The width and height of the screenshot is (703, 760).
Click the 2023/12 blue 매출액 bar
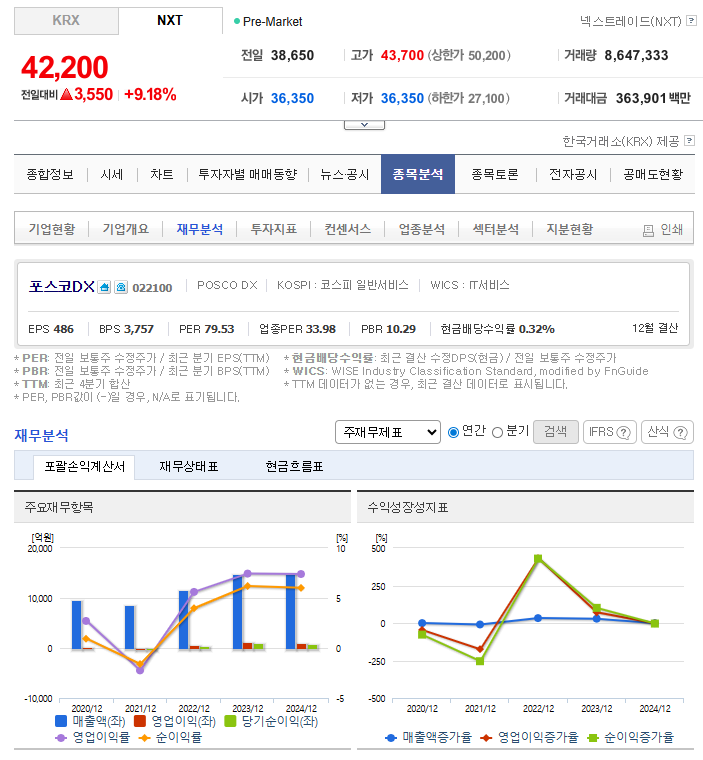coord(238,612)
